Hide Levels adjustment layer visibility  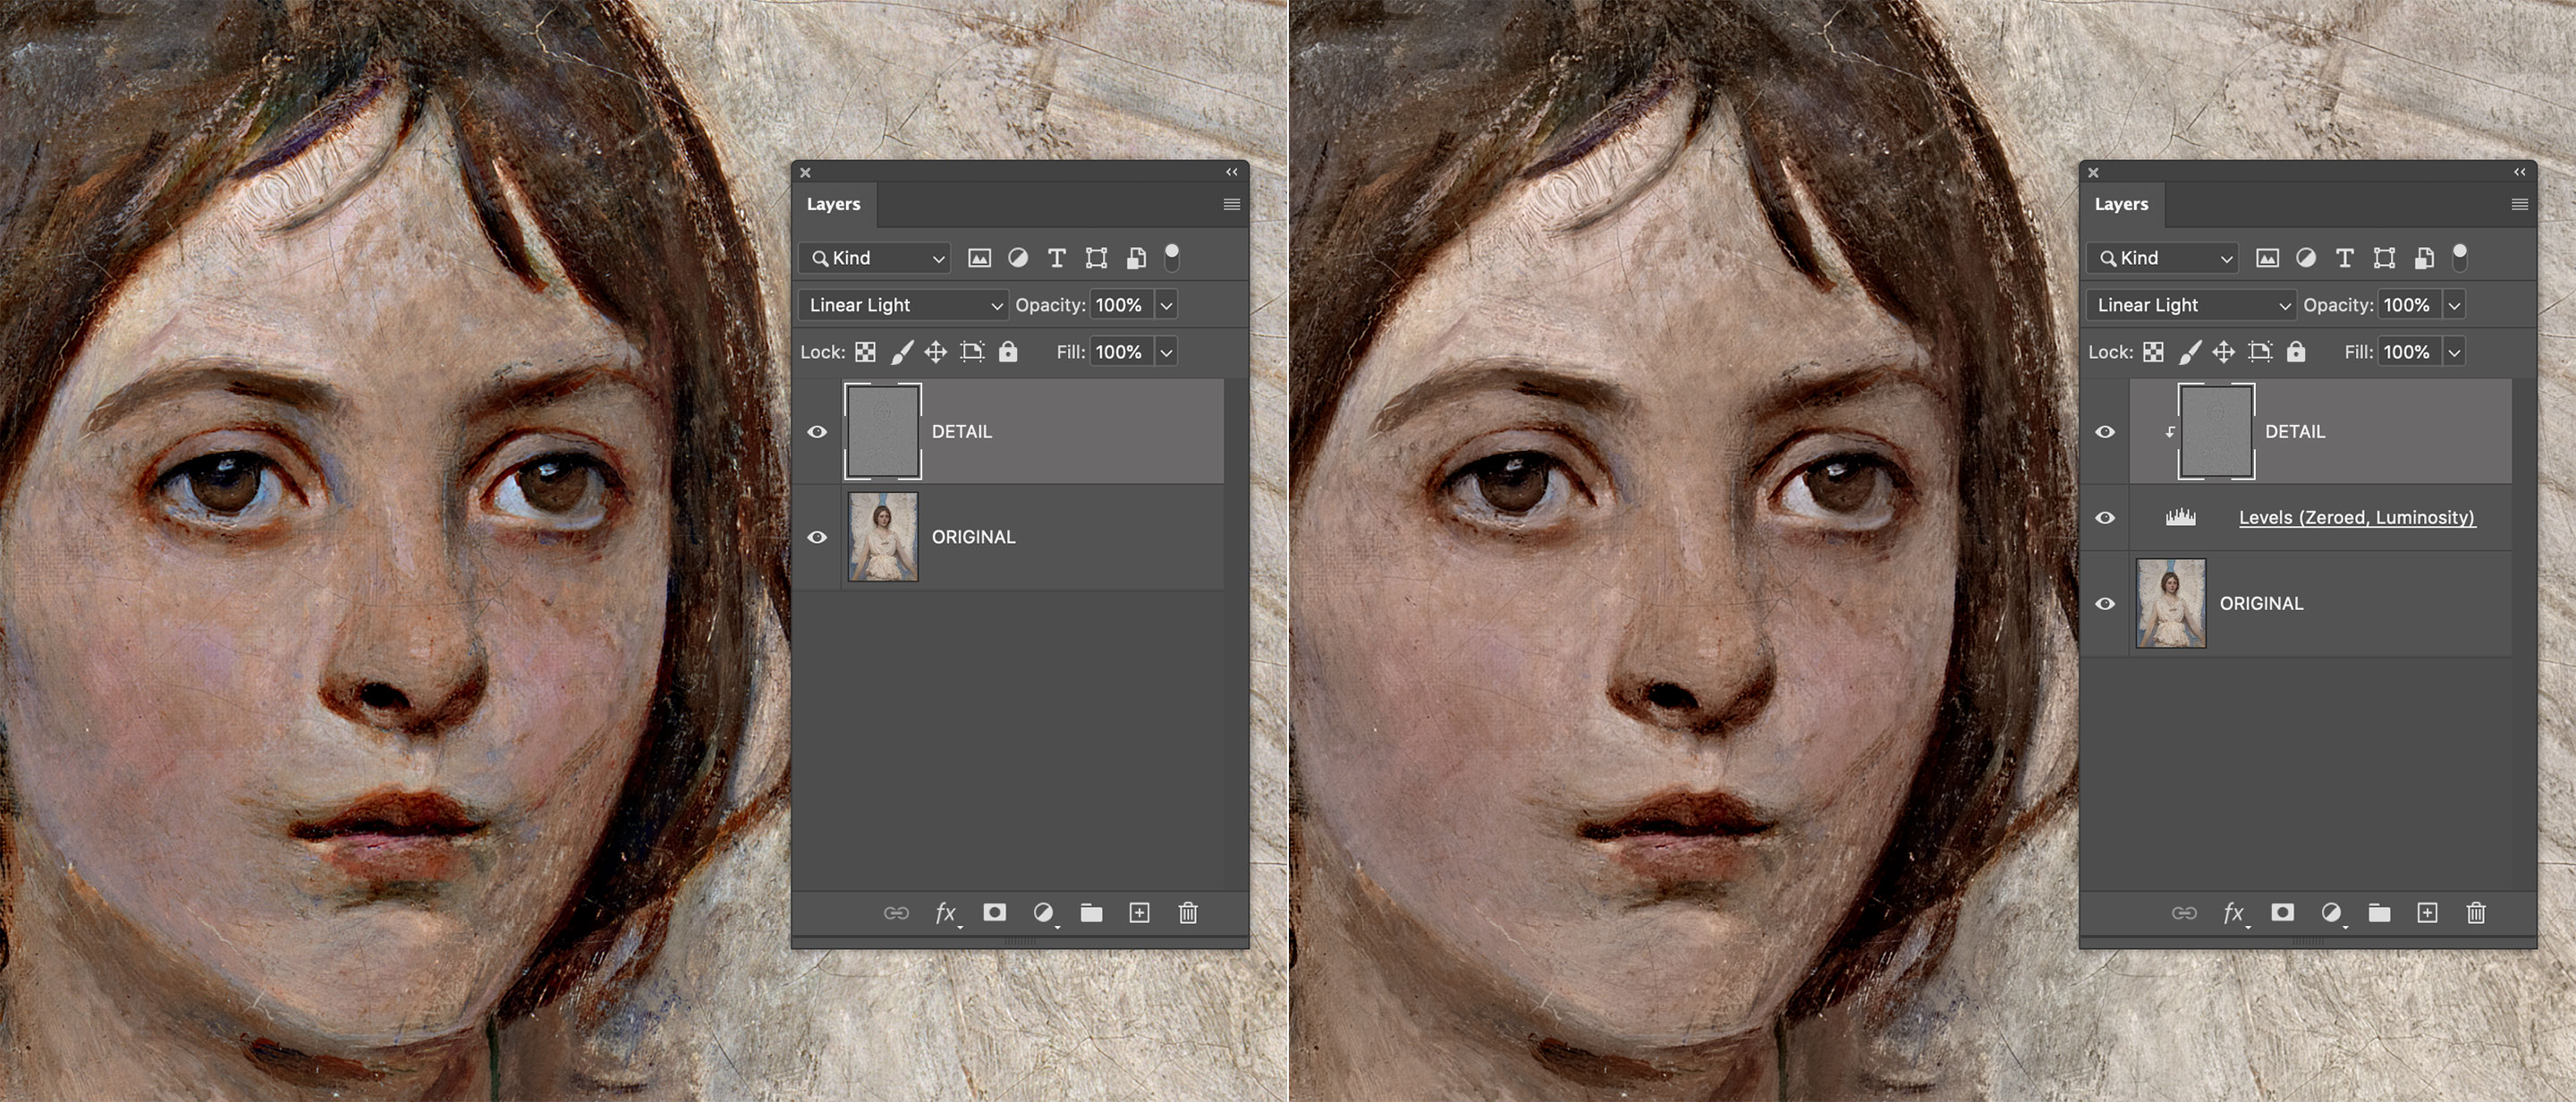tap(2105, 518)
